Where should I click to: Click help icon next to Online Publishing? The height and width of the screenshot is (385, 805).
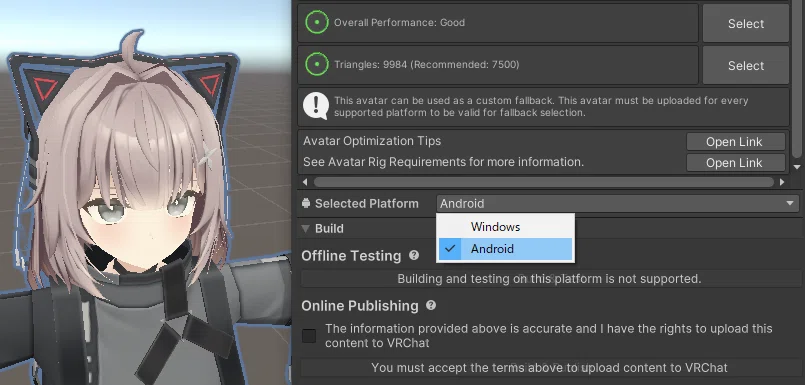431,305
